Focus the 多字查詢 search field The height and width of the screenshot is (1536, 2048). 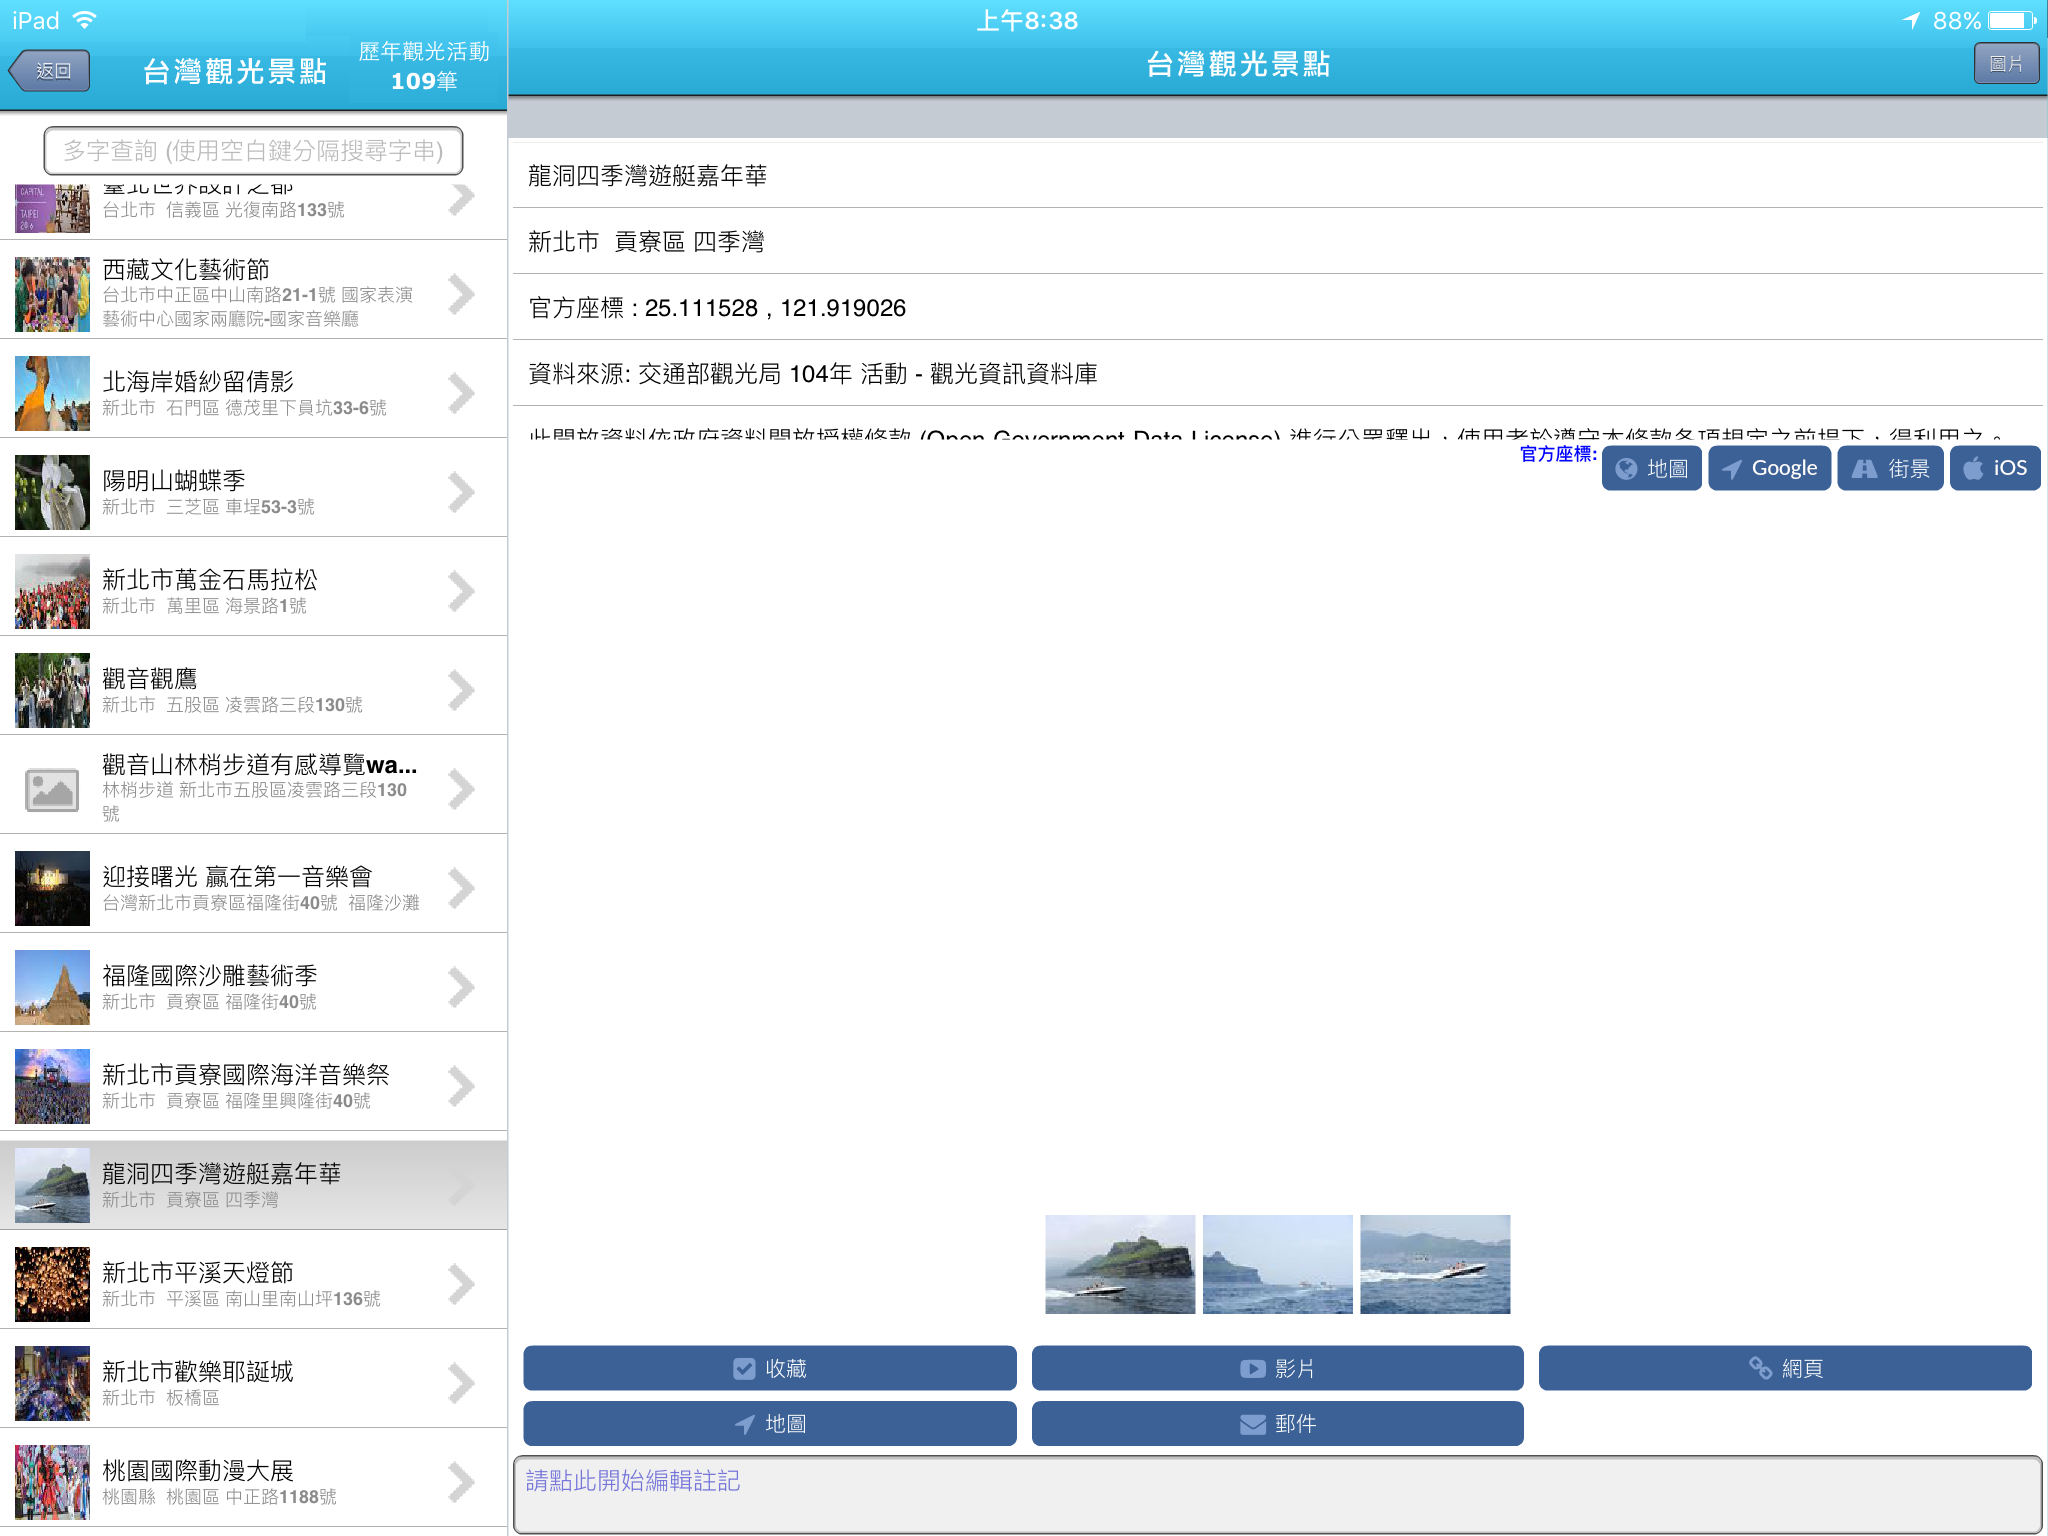[253, 151]
